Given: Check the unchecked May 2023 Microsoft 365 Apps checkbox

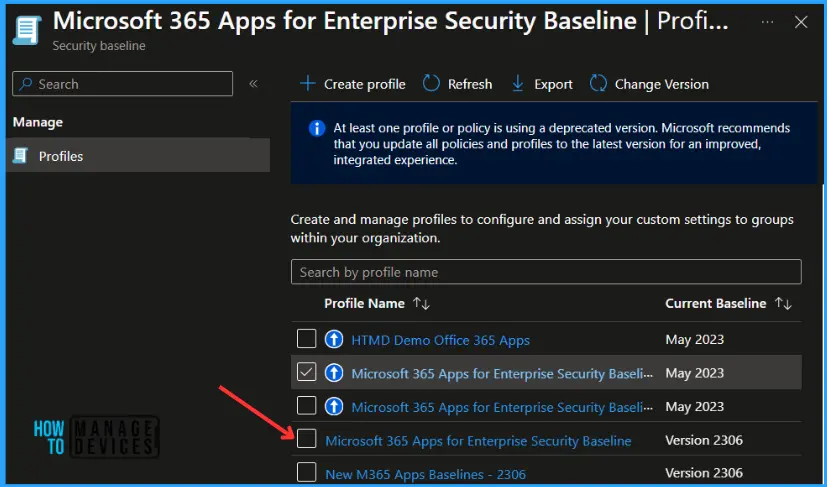Looking at the screenshot, I should point(306,406).
